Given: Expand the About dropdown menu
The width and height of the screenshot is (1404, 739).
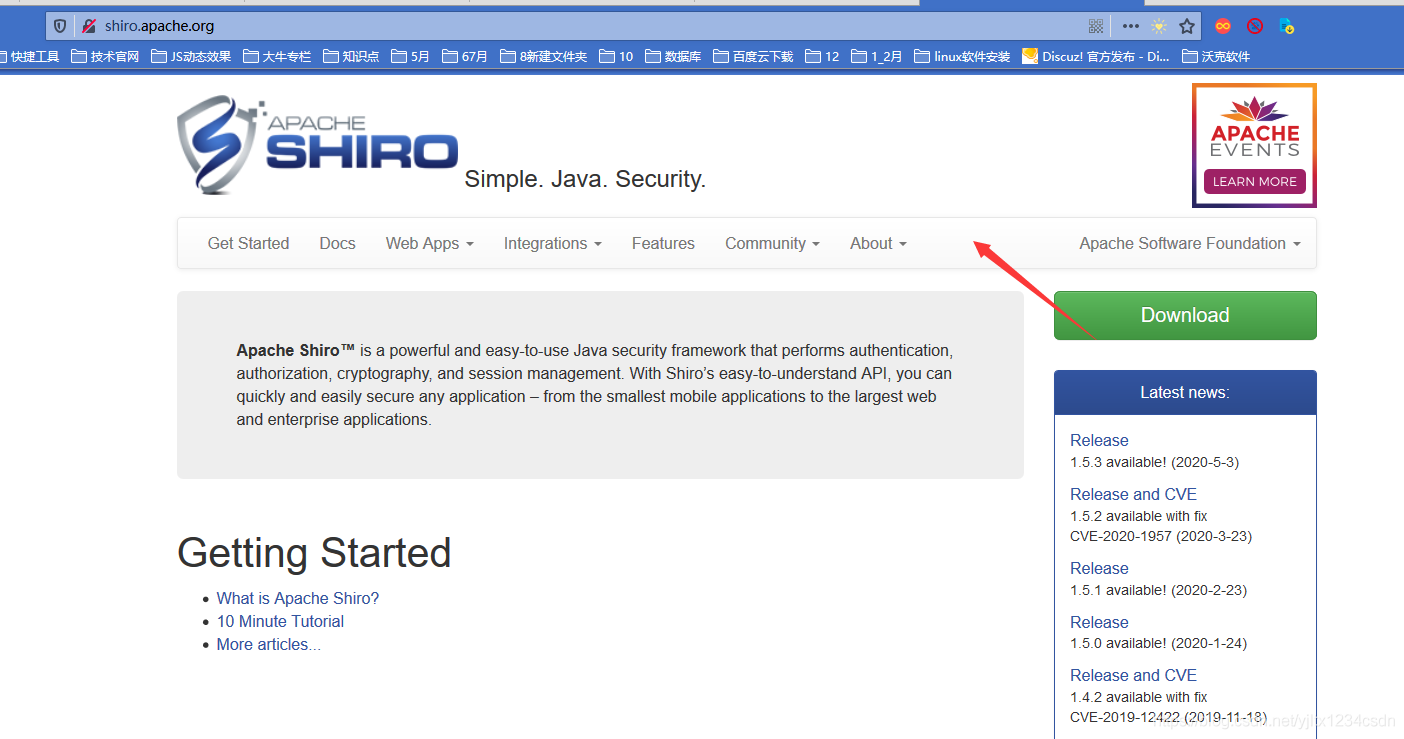Looking at the screenshot, I should coord(878,243).
